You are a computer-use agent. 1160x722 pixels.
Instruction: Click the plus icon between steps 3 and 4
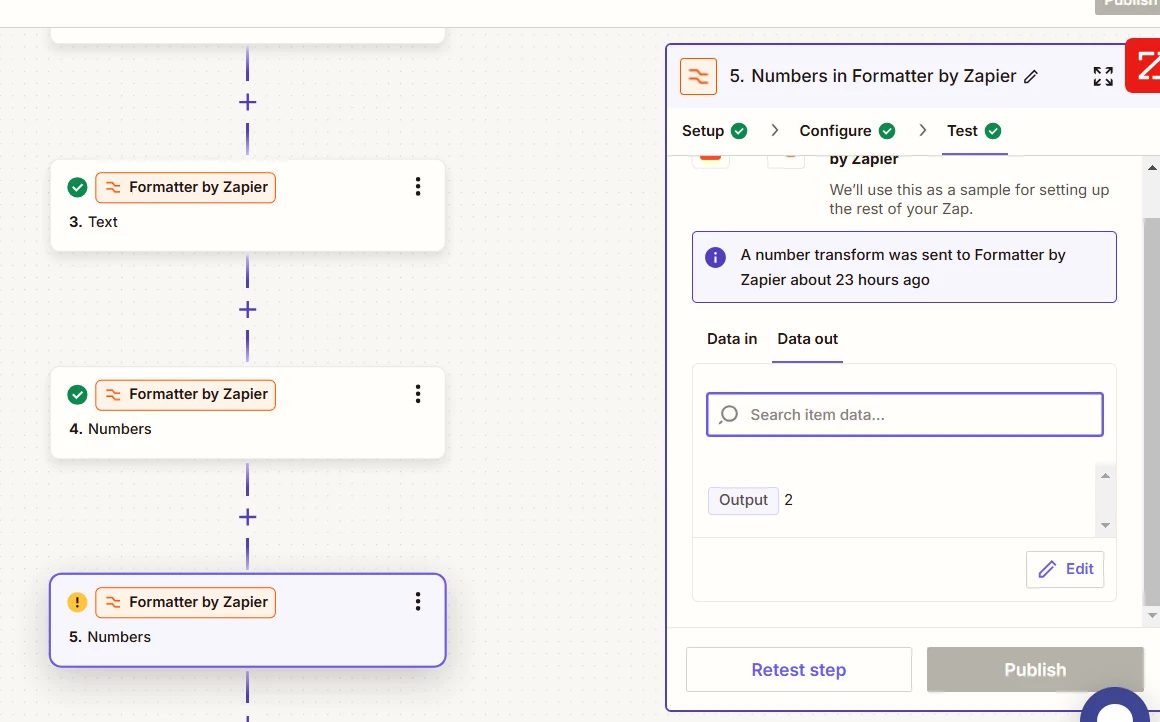click(x=248, y=309)
